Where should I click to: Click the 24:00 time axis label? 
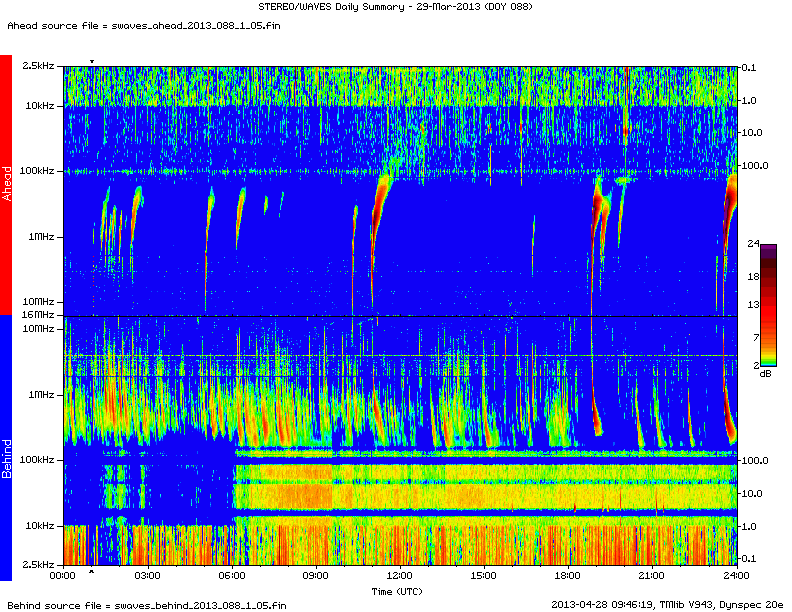[736, 577]
